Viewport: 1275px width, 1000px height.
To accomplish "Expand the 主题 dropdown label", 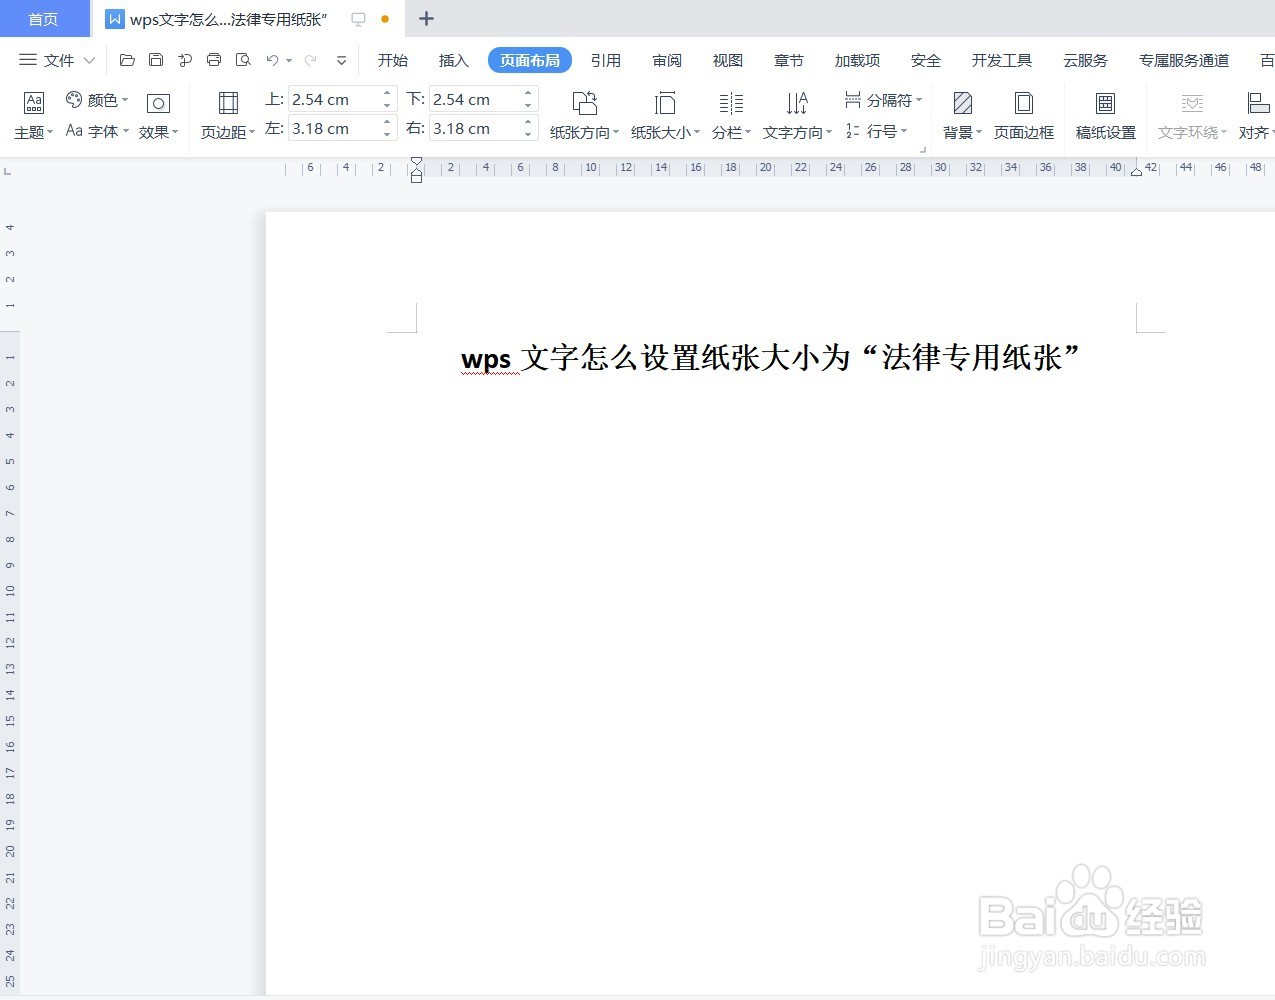I will [34, 132].
